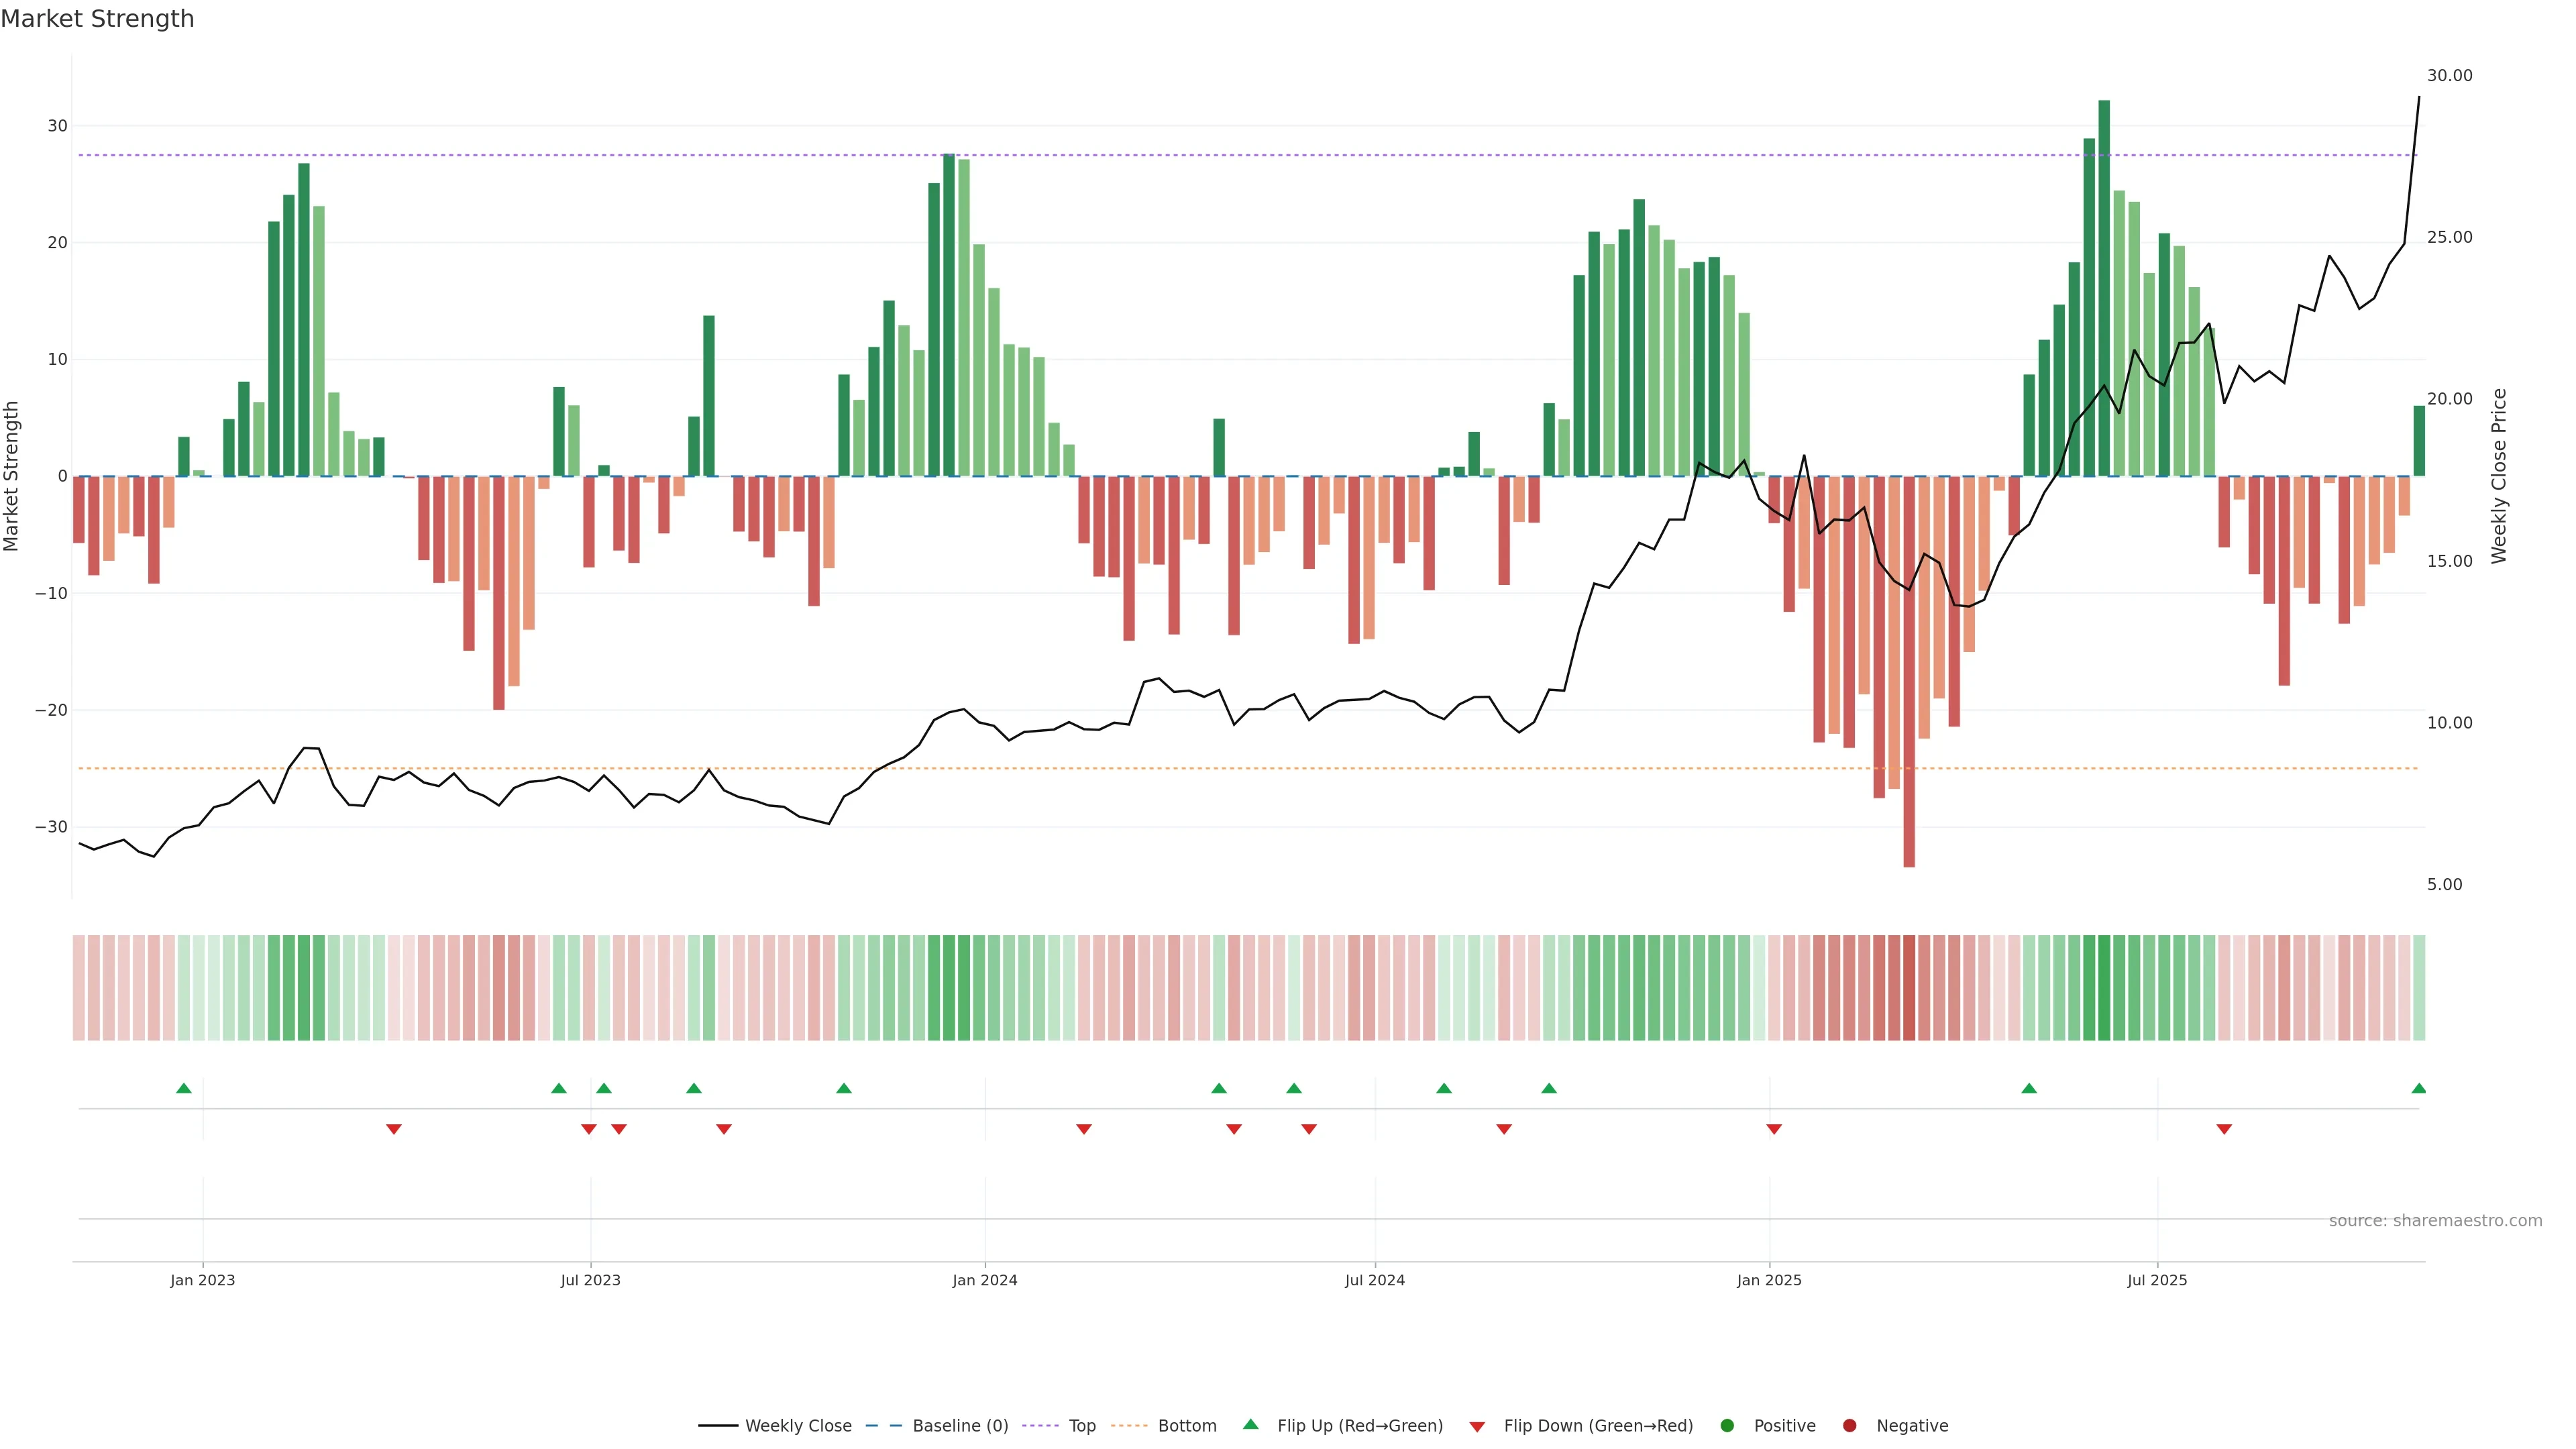This screenshot has height=1449, width=2576.
Task: Click the last green flip-up triangle marker
Action: [2418, 1088]
